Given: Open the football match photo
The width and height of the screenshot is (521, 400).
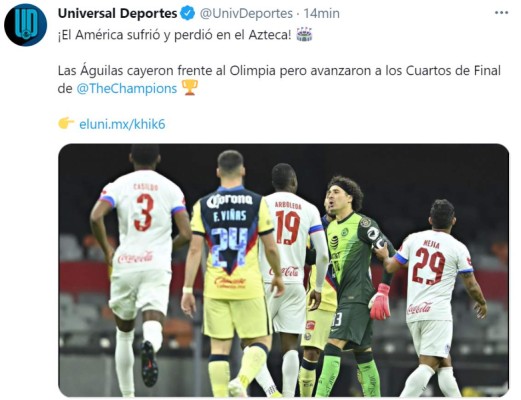Looking at the screenshot, I should pyautogui.click(x=283, y=270).
